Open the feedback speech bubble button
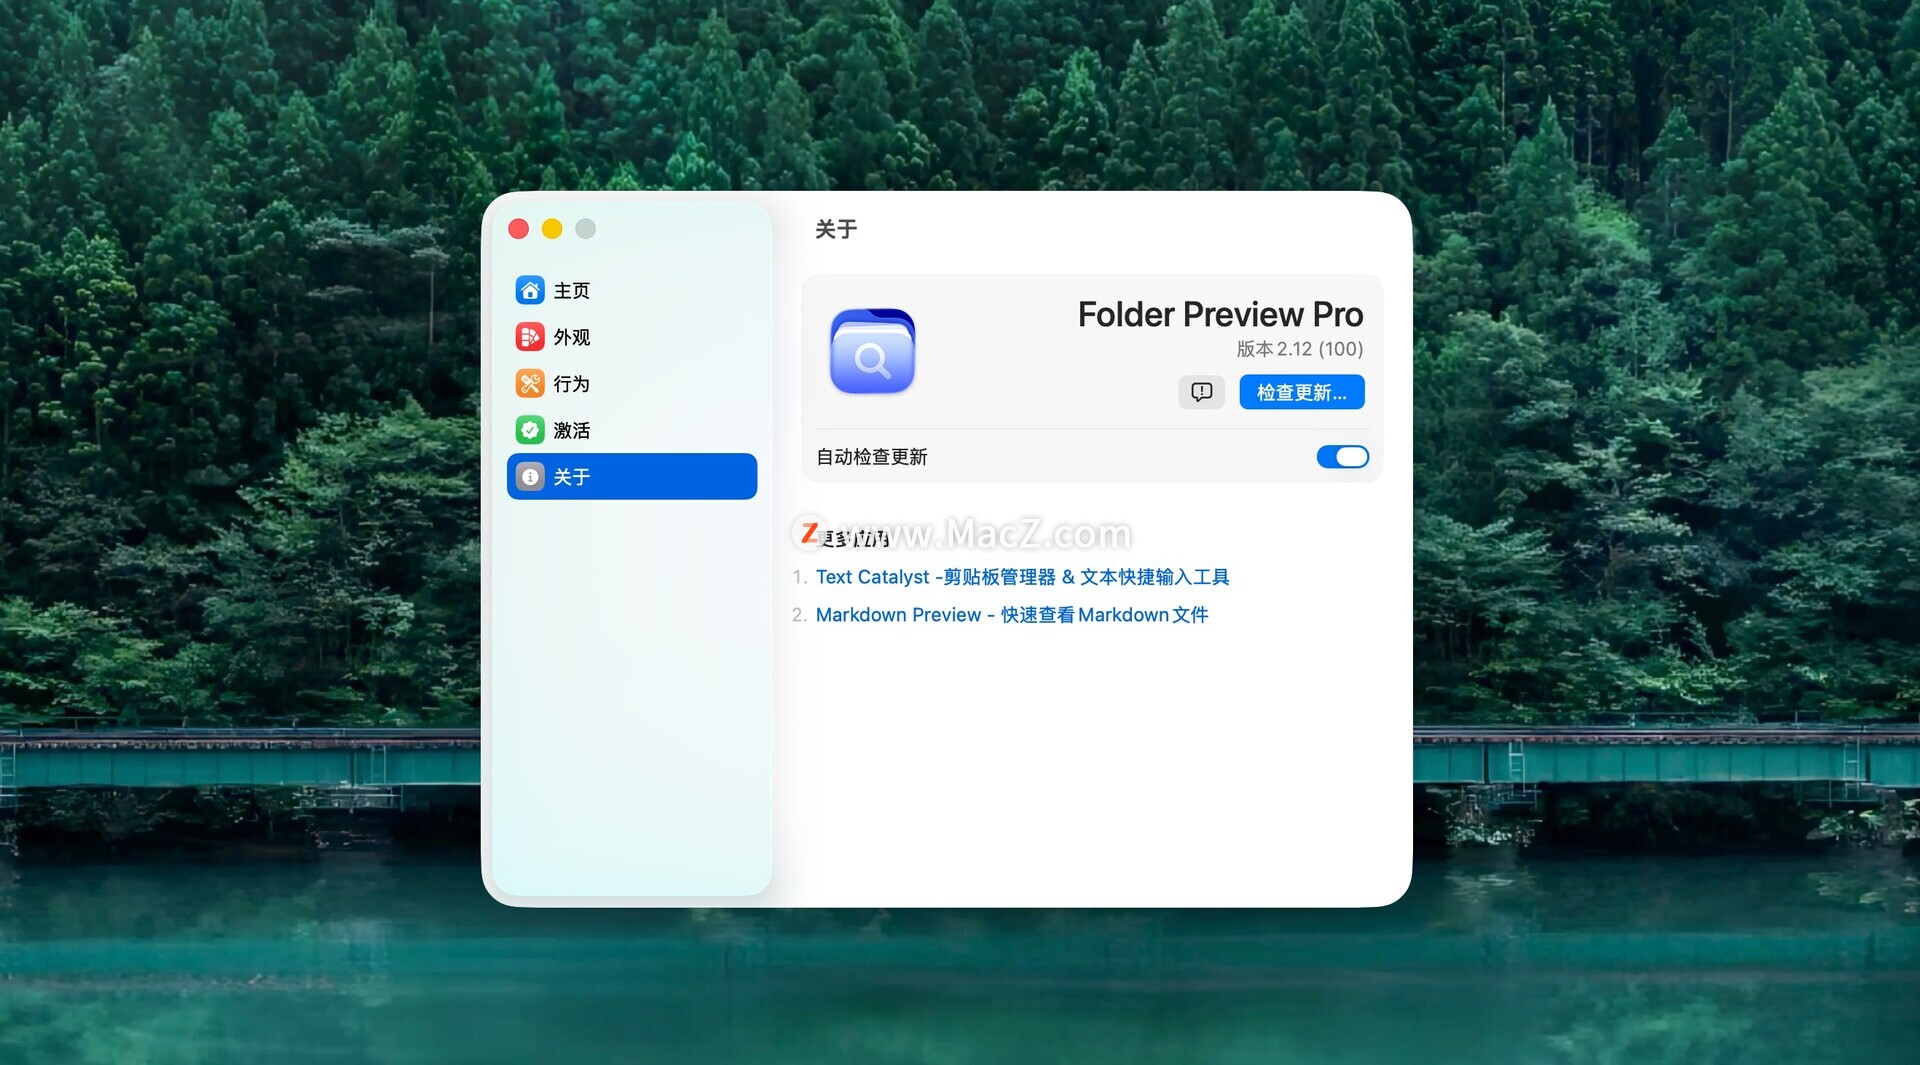 click(1201, 392)
